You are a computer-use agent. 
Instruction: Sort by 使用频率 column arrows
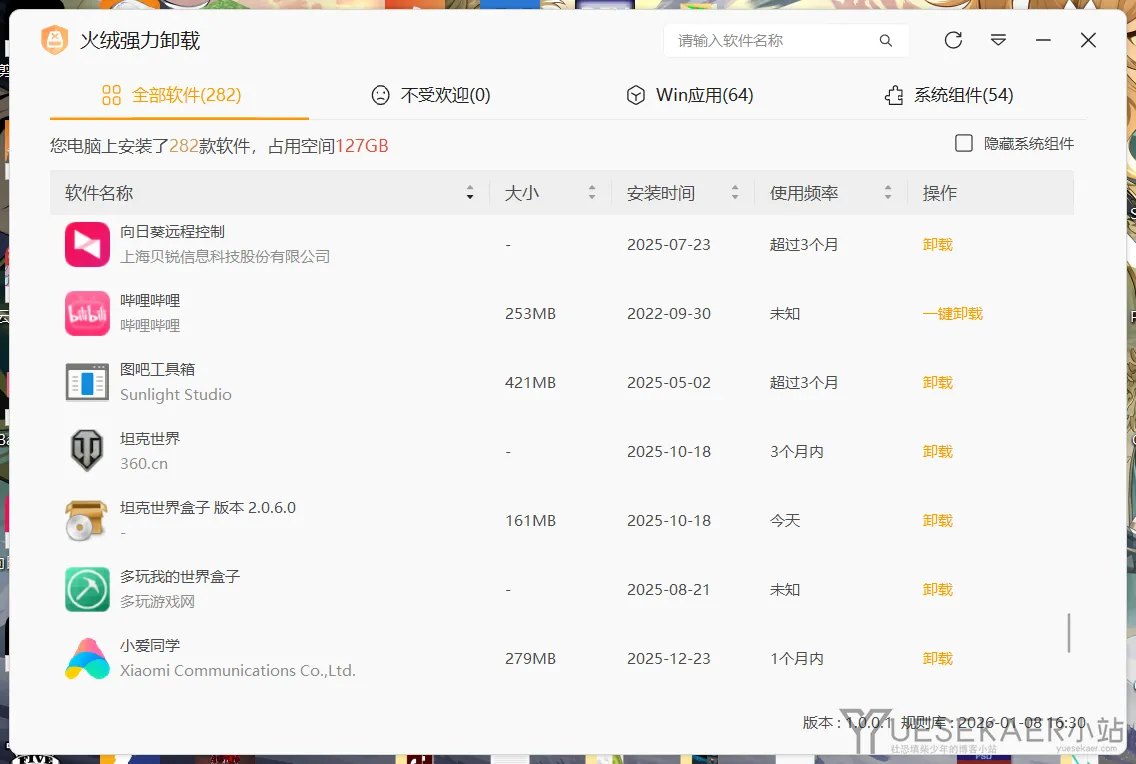click(888, 193)
